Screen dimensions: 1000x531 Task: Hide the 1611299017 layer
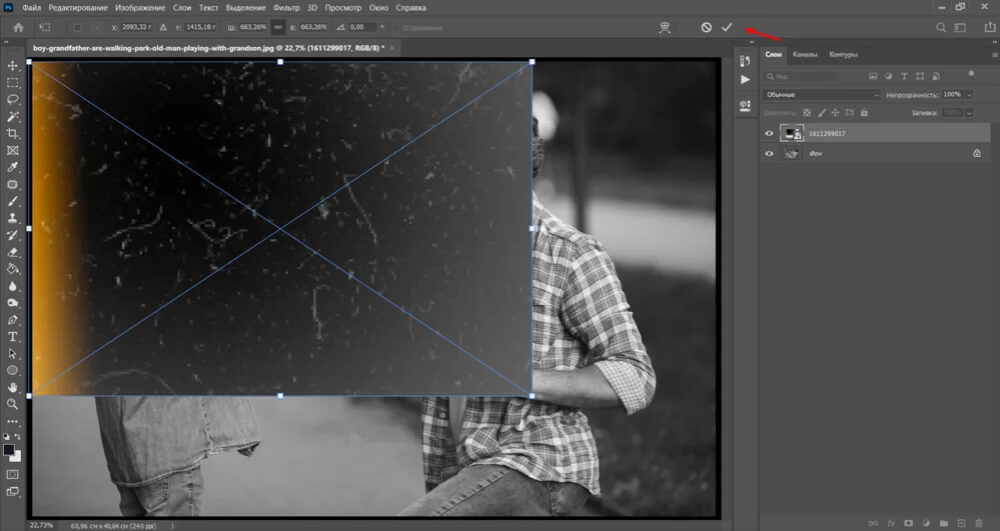click(x=769, y=132)
